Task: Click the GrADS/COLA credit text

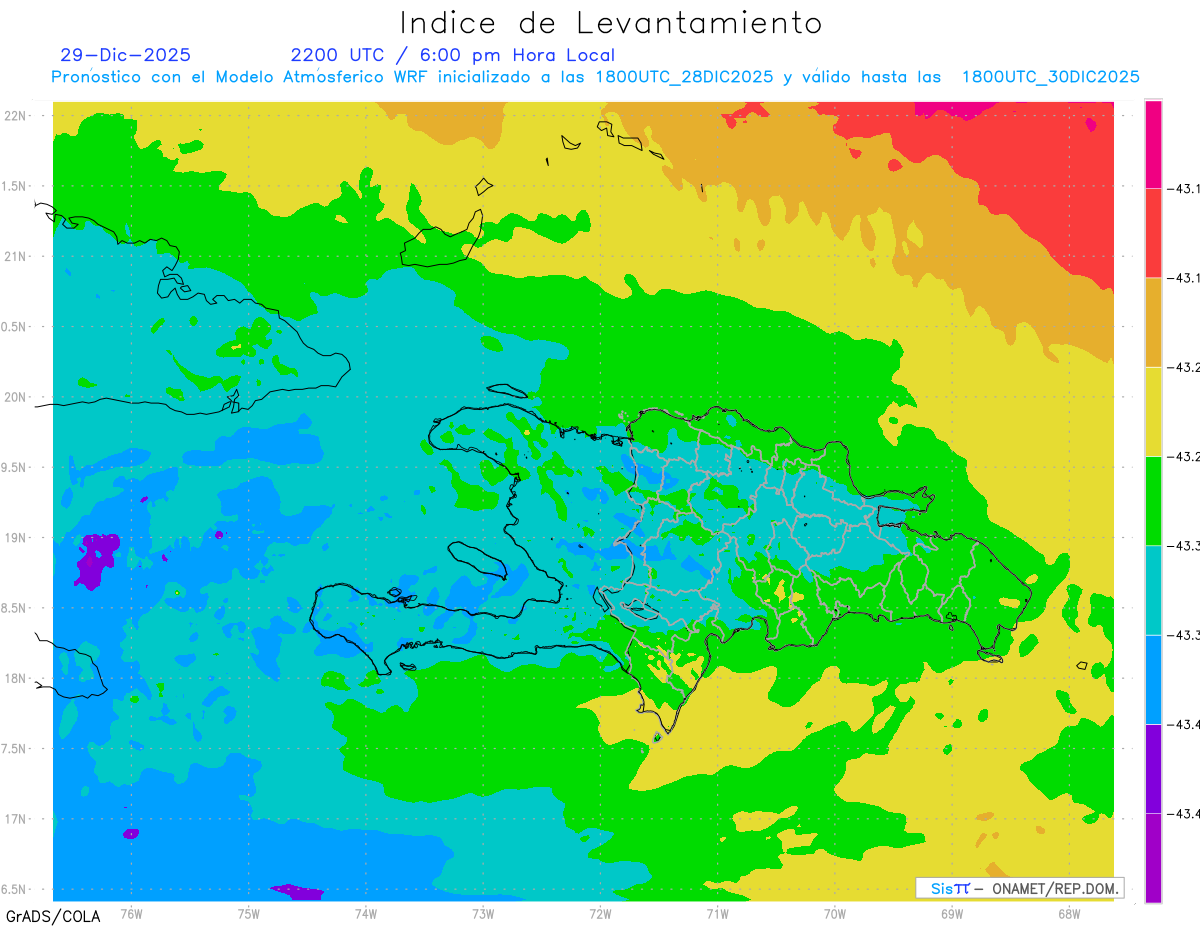Action: pos(53,916)
